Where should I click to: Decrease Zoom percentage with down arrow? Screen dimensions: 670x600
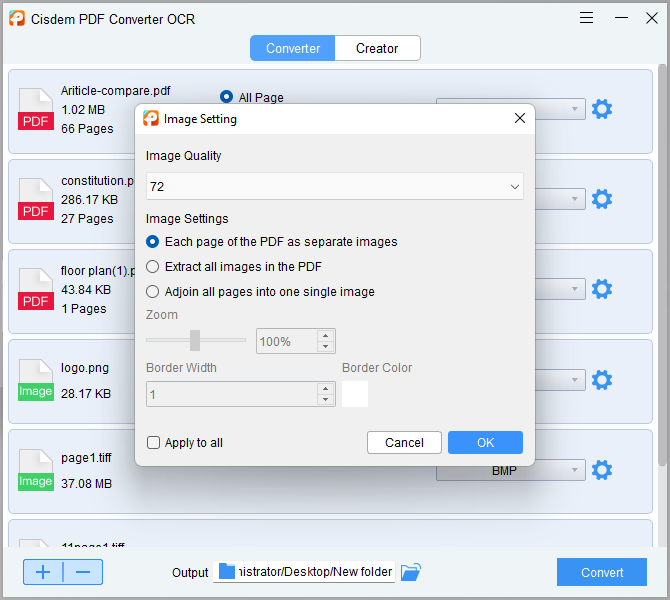[x=326, y=346]
